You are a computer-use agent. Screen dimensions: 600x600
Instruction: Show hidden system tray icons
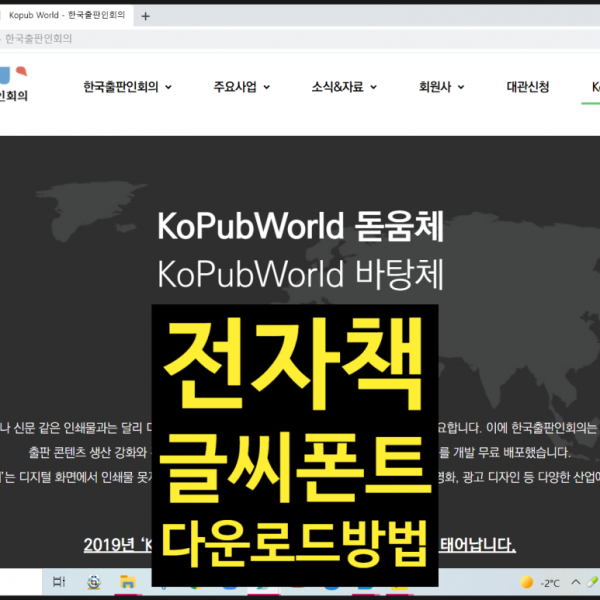[x=576, y=582]
